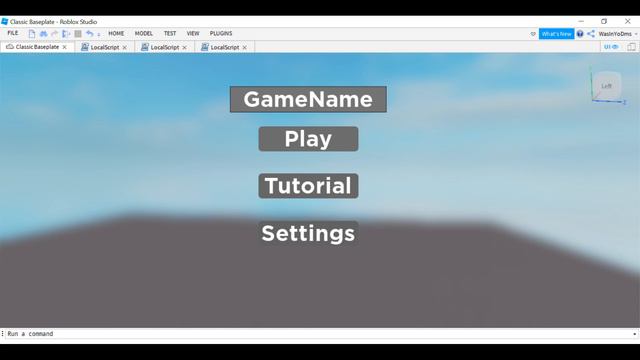
Task: Open the WasInYoDms account dropdown
Action: (618, 34)
